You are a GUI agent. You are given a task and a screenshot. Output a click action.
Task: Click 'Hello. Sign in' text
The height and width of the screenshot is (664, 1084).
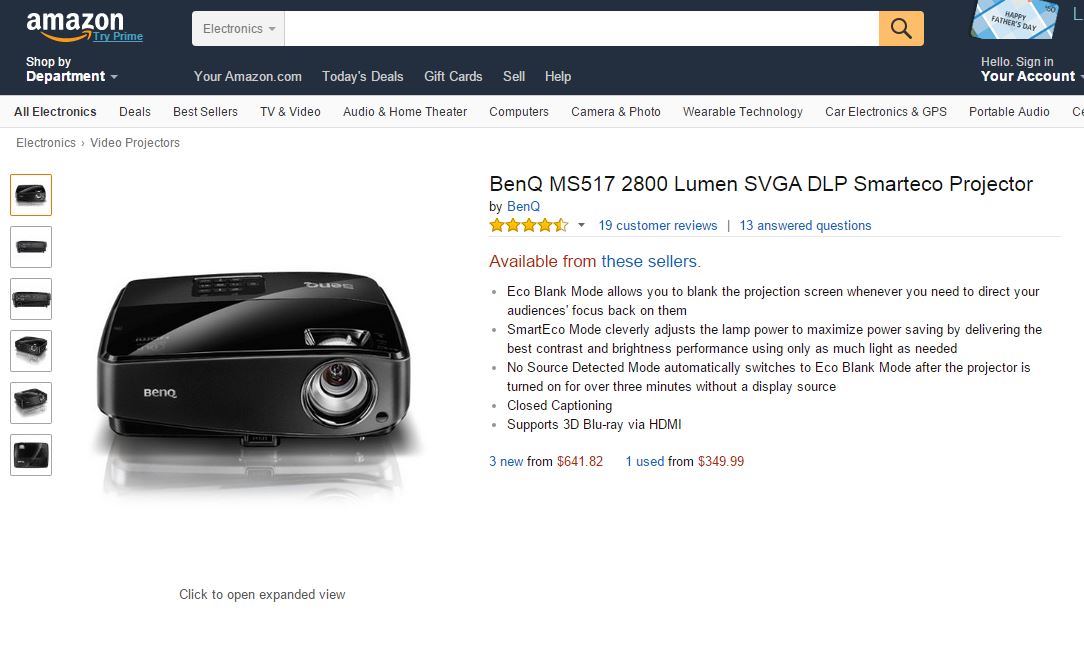coord(1017,62)
